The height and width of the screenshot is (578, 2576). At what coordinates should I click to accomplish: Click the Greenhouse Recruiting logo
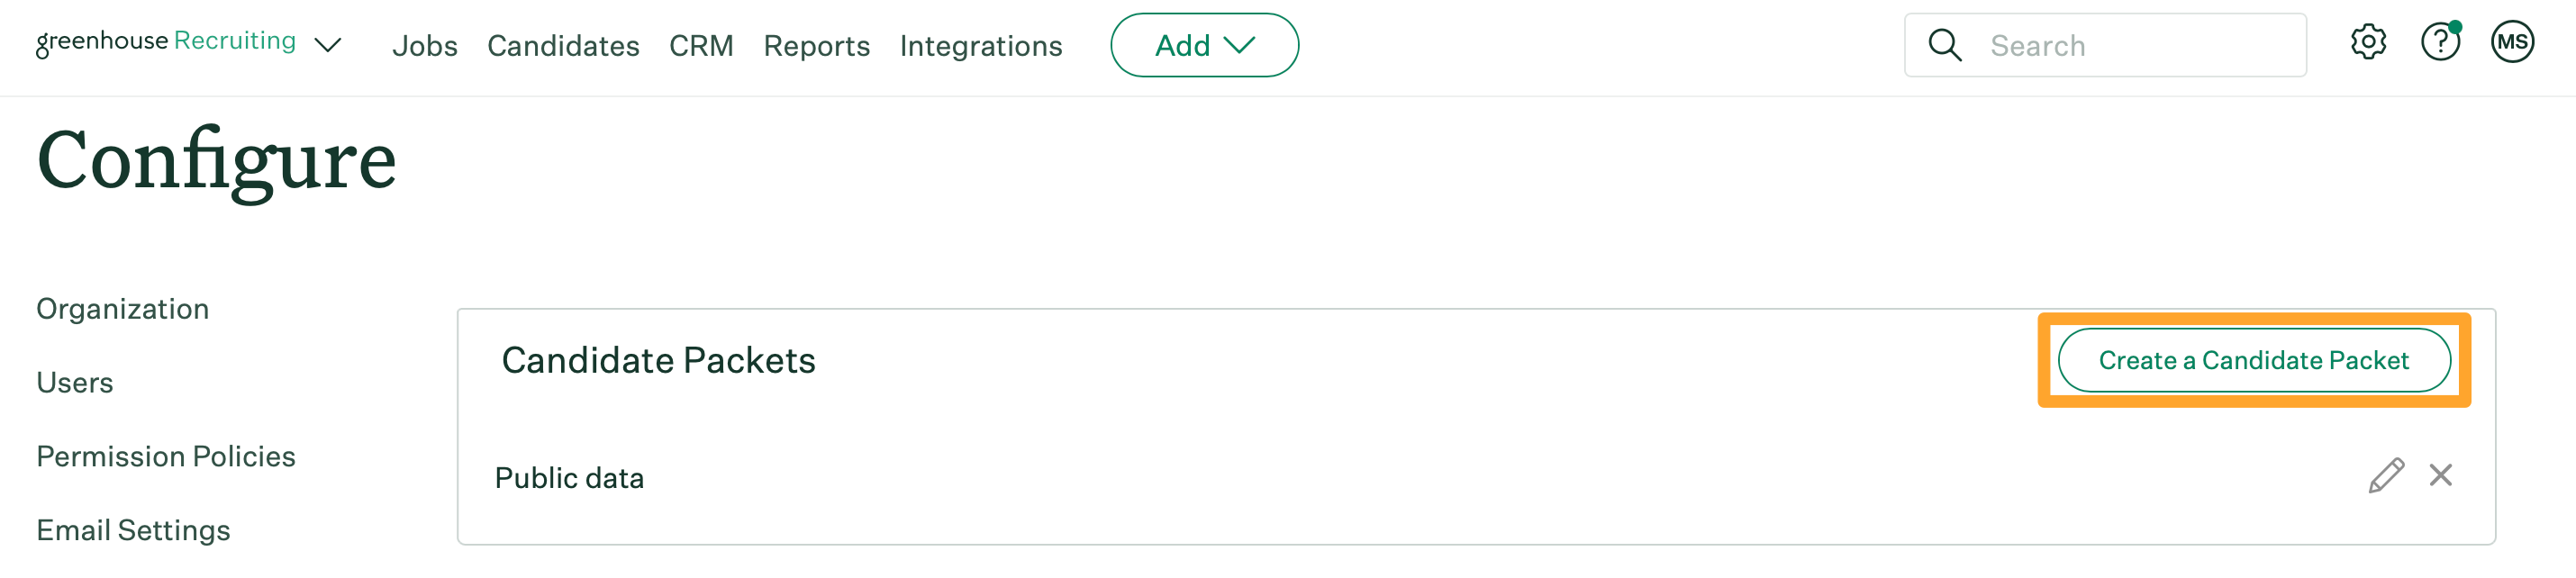[166, 42]
